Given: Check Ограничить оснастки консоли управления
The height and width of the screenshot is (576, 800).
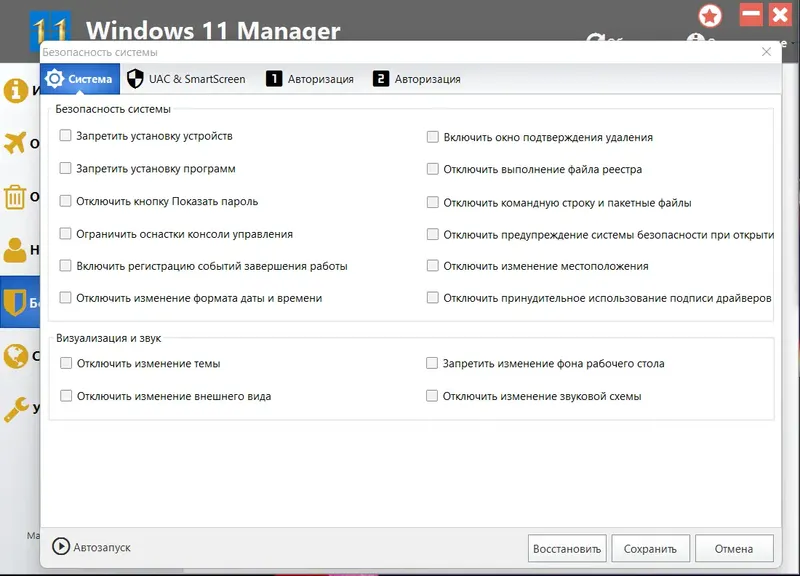Looking at the screenshot, I should pos(65,233).
